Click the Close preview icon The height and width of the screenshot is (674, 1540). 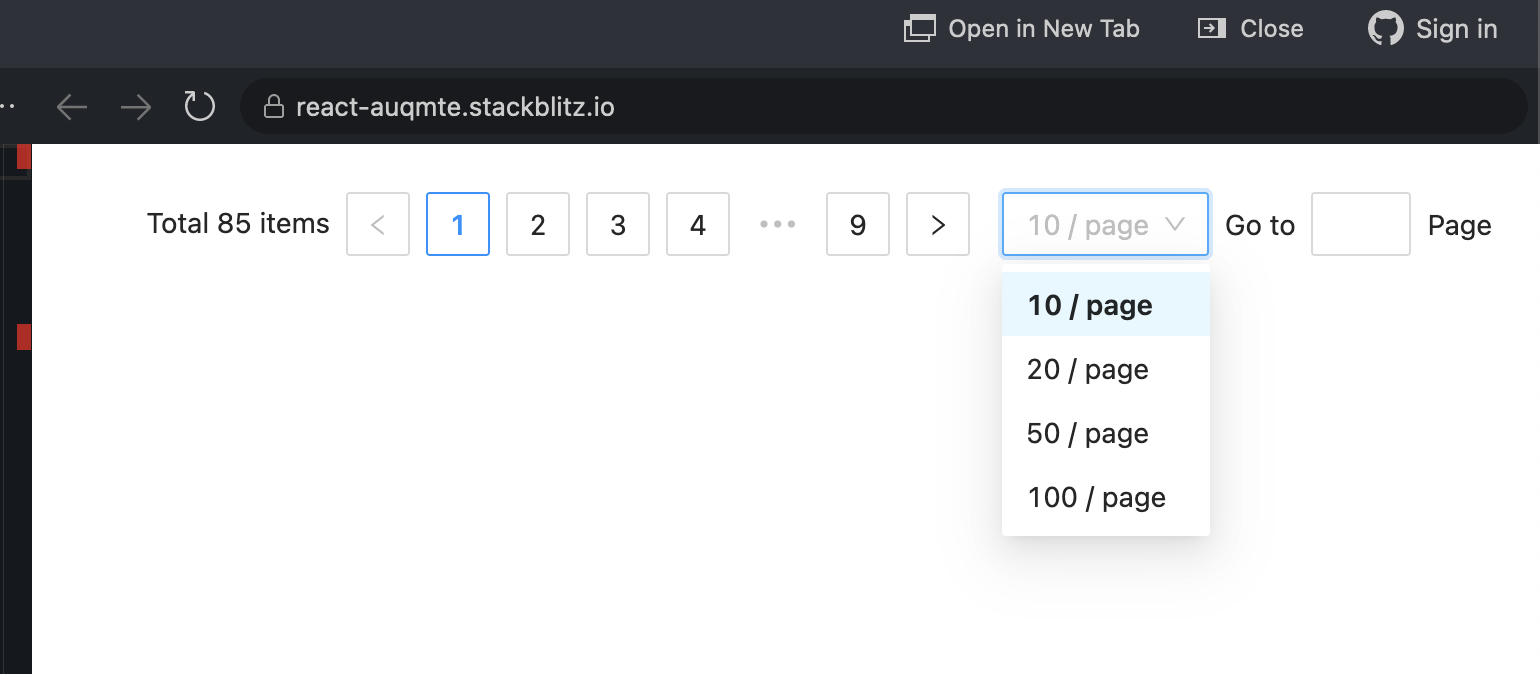tap(1210, 28)
